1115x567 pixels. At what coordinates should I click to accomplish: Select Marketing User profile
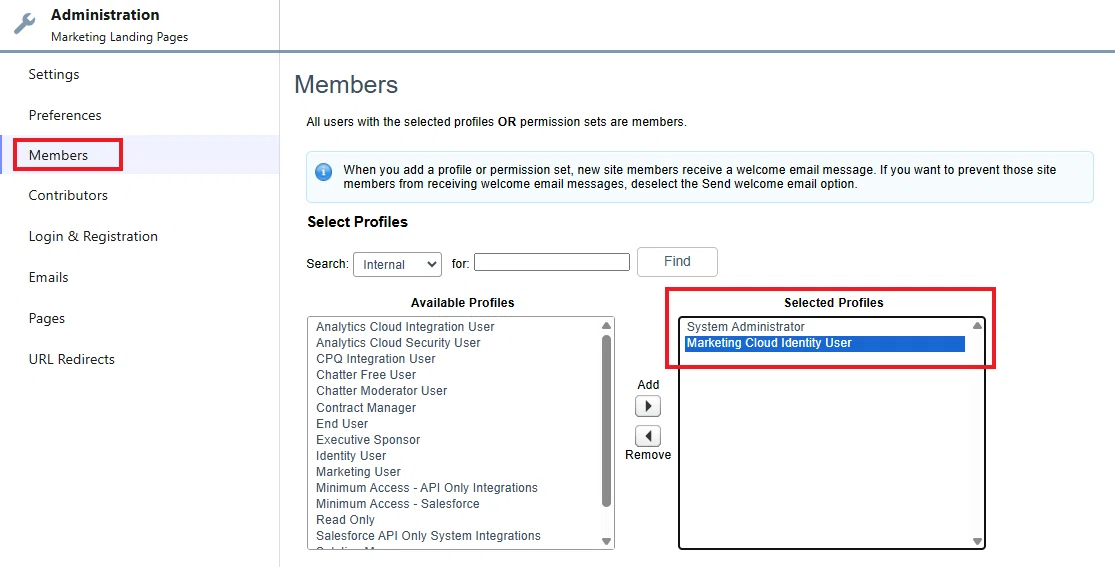358,472
